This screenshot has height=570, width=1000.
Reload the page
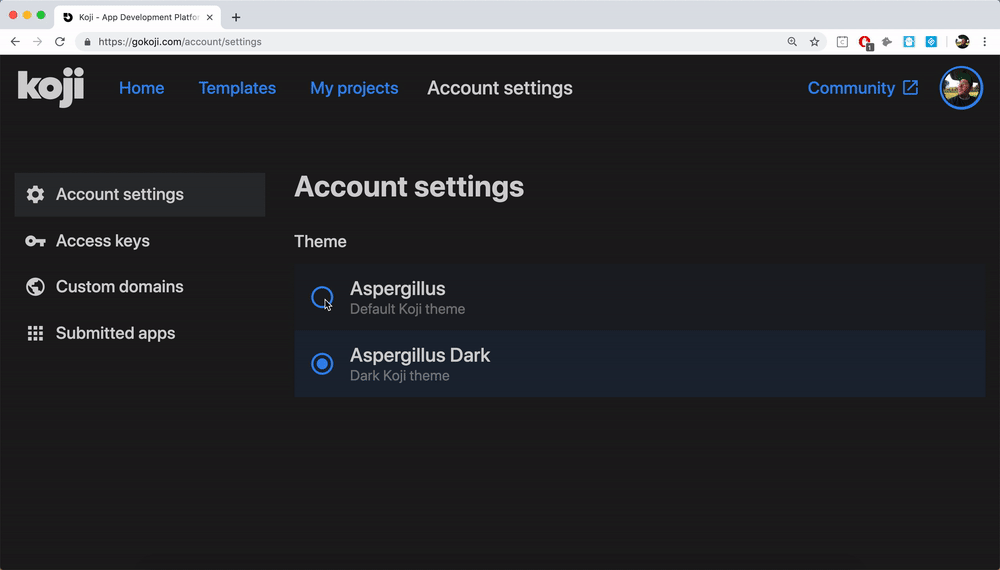[60, 42]
